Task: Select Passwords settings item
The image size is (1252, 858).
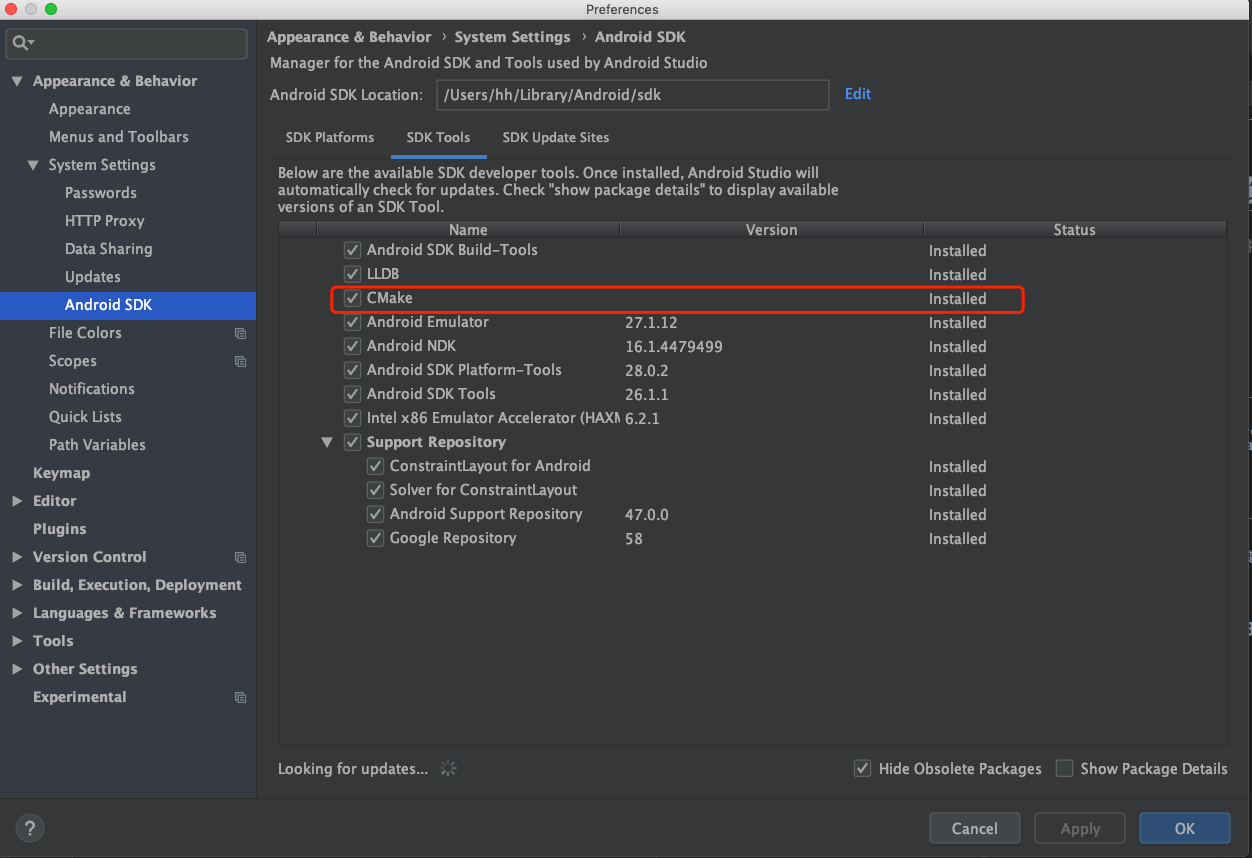Action: (x=101, y=193)
